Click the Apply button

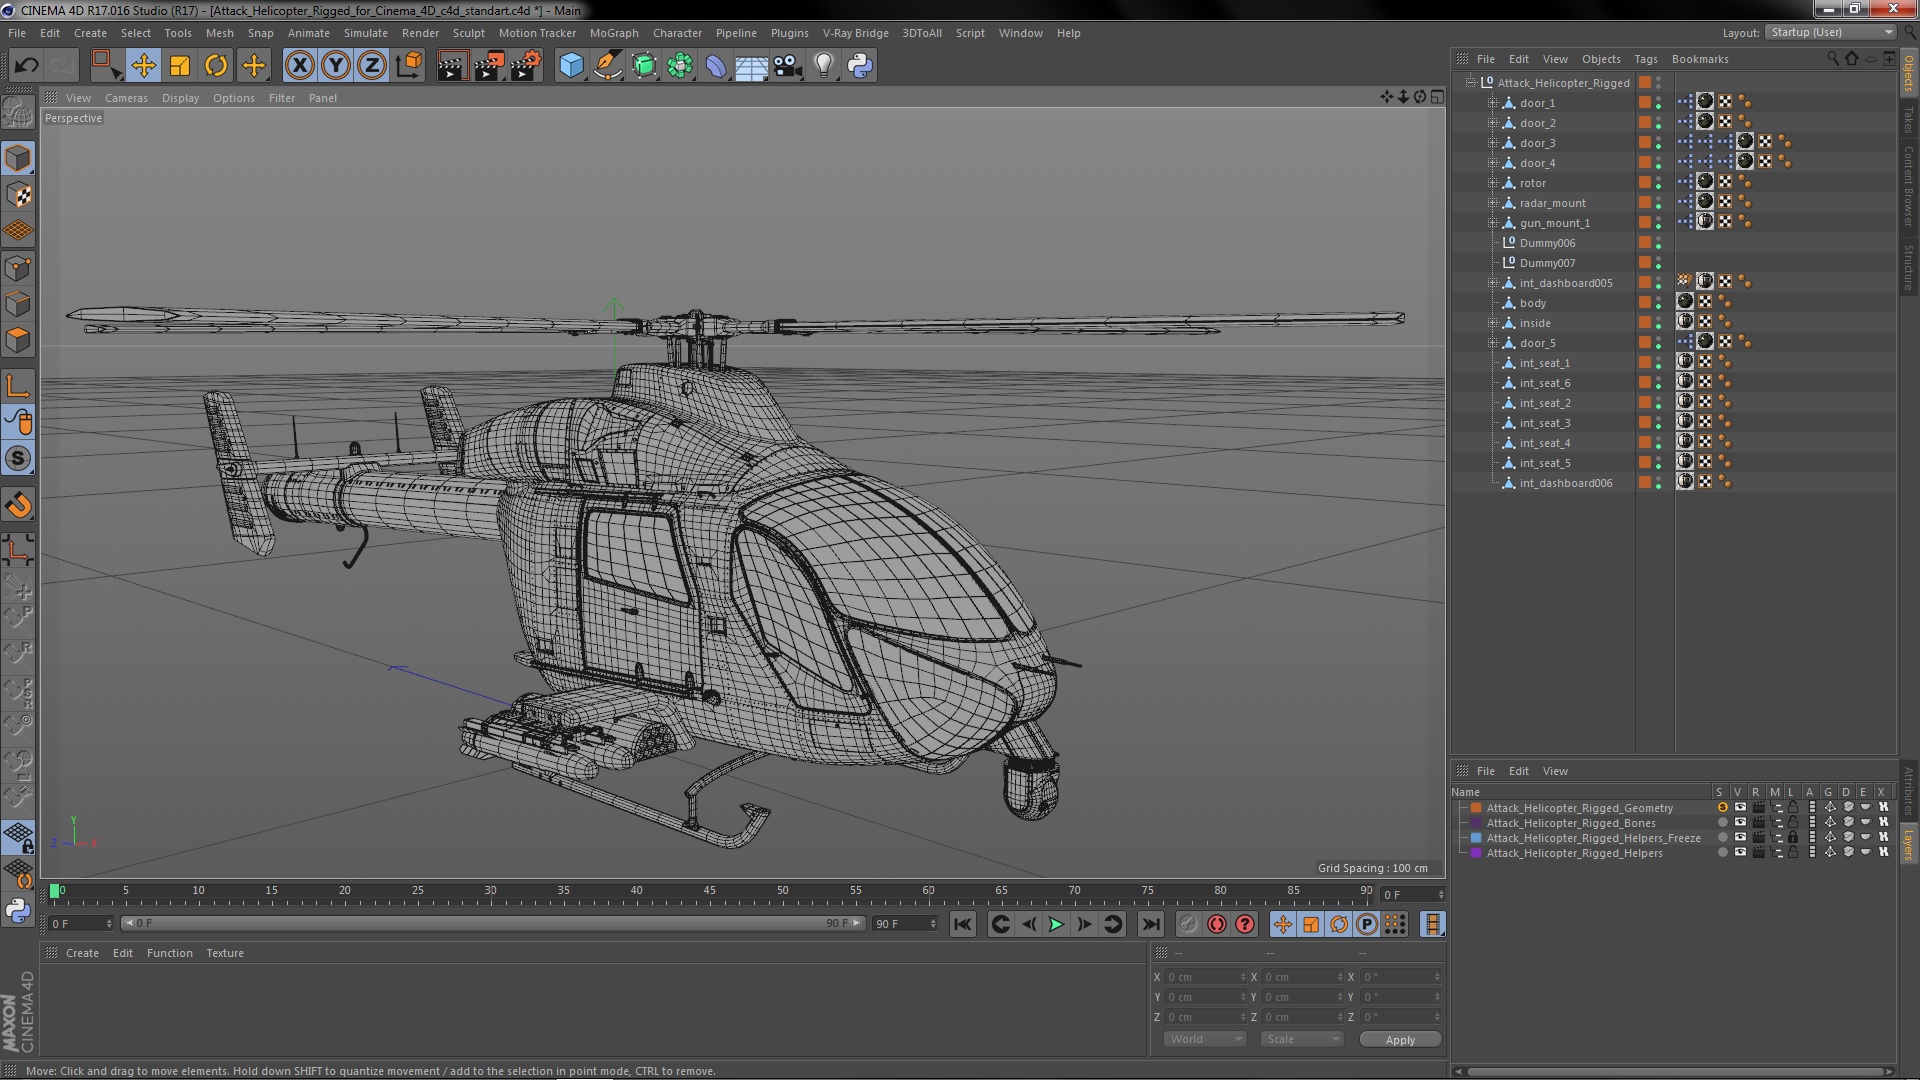(1400, 1040)
